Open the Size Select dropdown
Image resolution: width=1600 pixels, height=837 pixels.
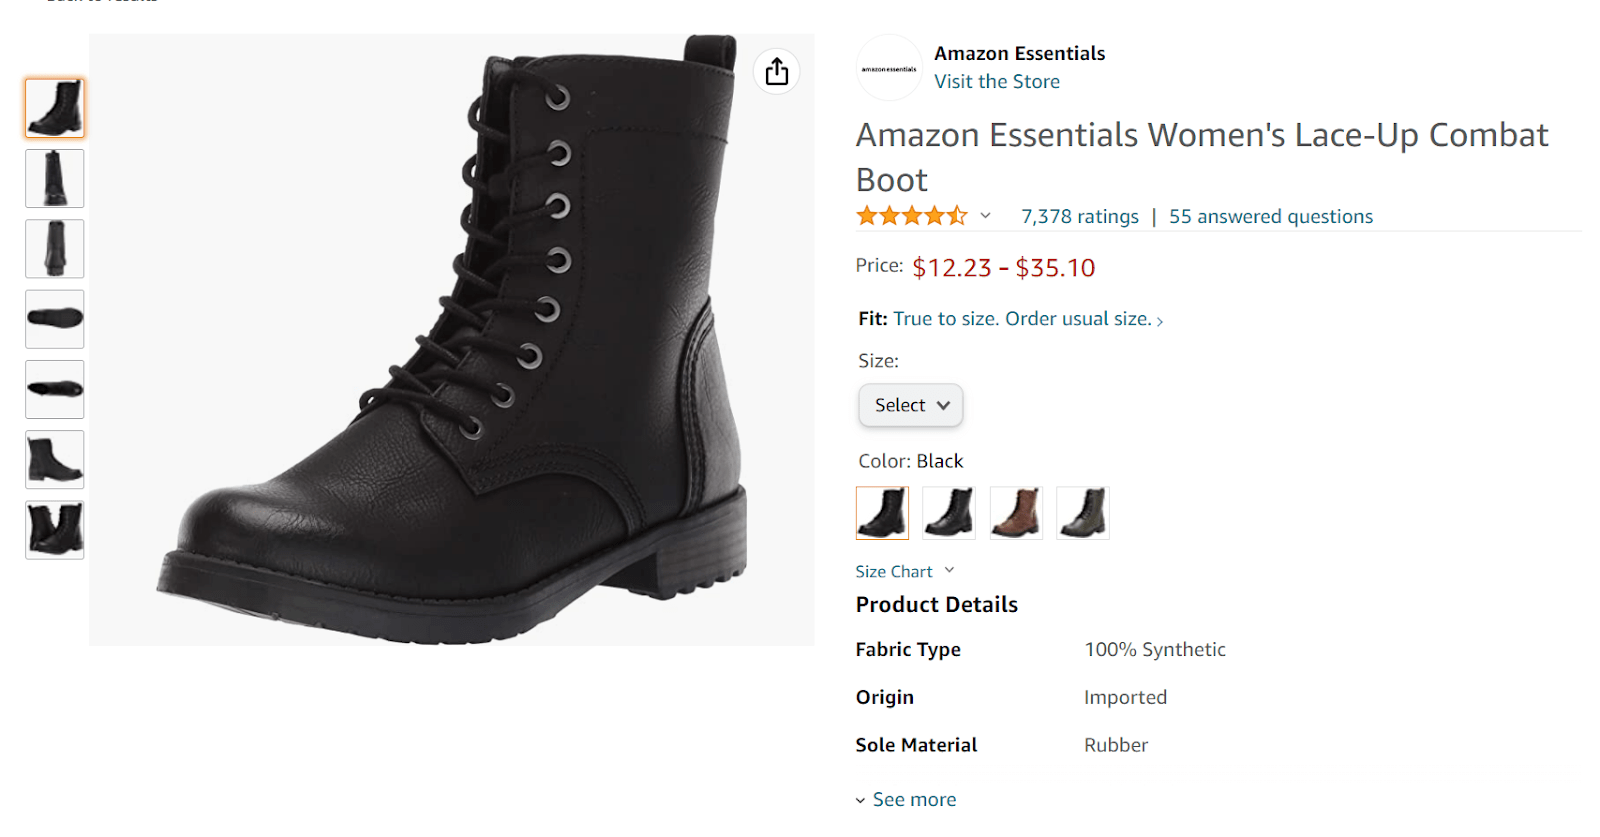(x=911, y=405)
